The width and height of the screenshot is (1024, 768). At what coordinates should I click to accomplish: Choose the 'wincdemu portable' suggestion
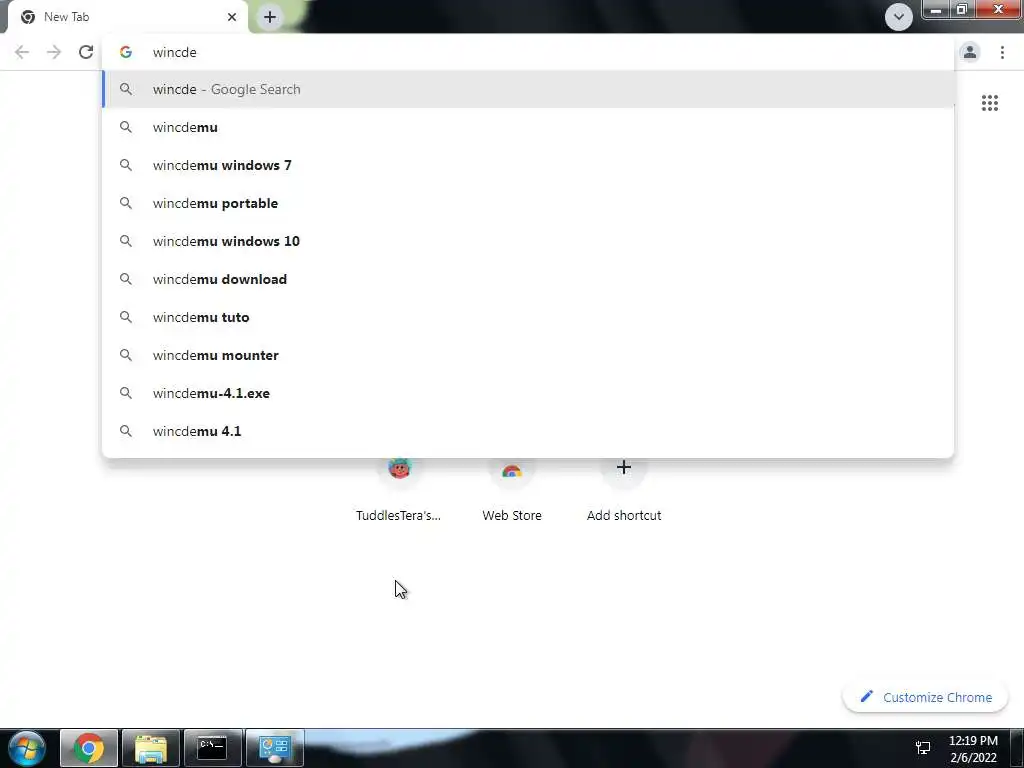[x=528, y=203]
